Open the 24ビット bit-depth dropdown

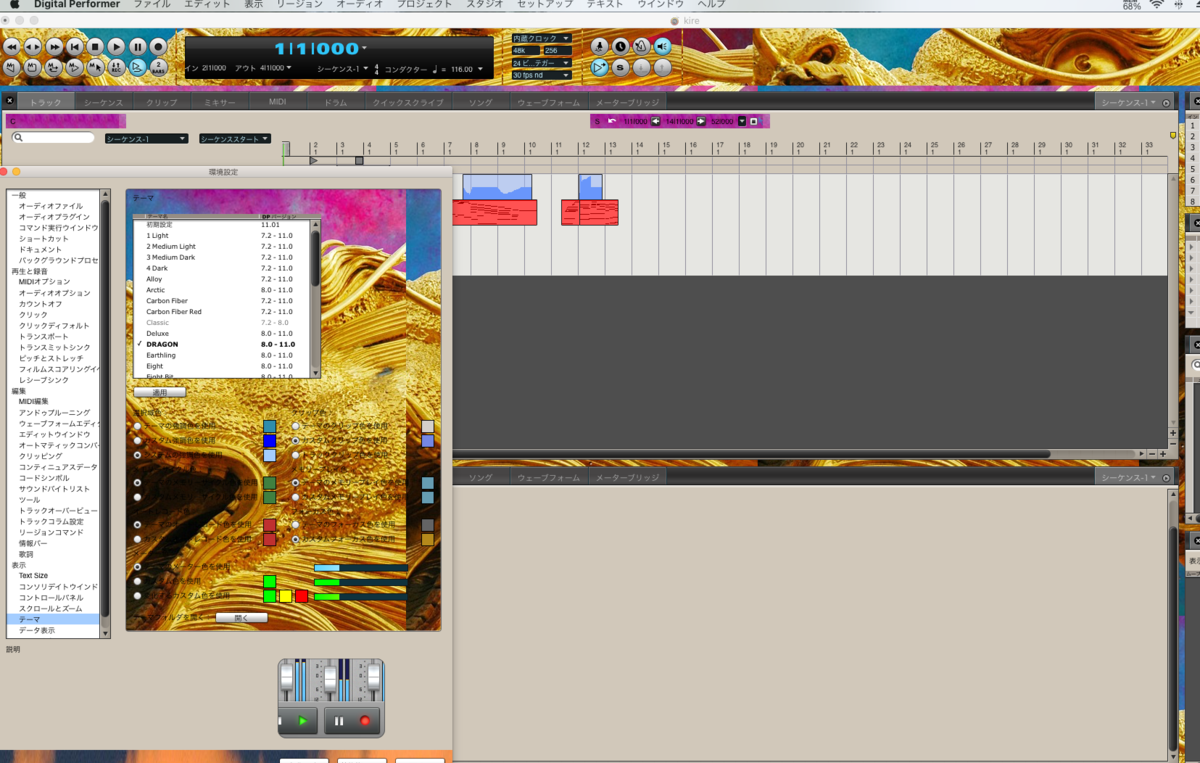click(x=541, y=63)
